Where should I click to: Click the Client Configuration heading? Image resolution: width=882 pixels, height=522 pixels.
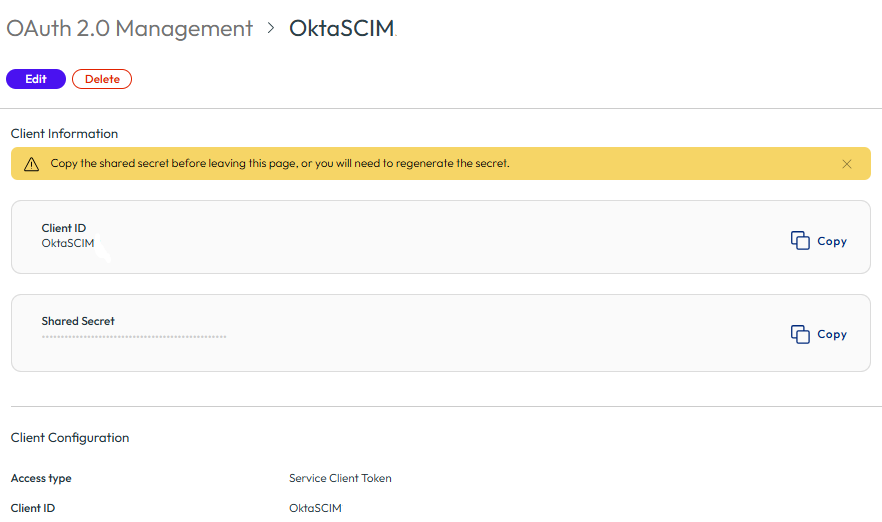(x=70, y=438)
